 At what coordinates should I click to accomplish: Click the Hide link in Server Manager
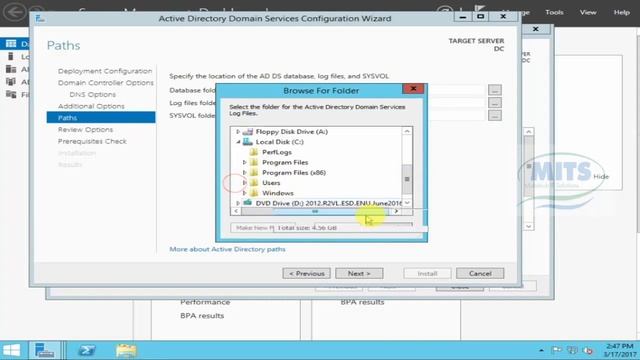(x=601, y=177)
